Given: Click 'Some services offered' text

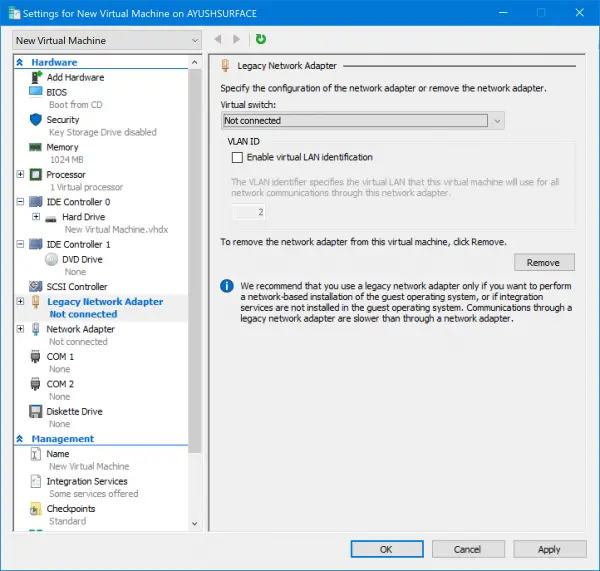Looking at the screenshot, I should point(94,494).
